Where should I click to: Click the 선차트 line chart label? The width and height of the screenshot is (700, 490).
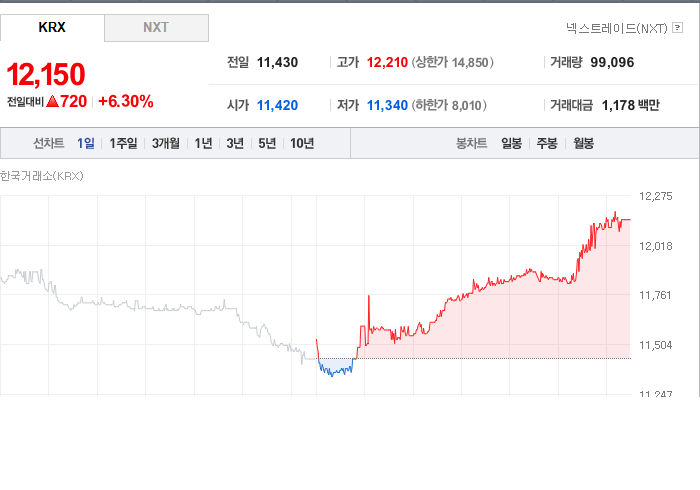[x=49, y=143]
